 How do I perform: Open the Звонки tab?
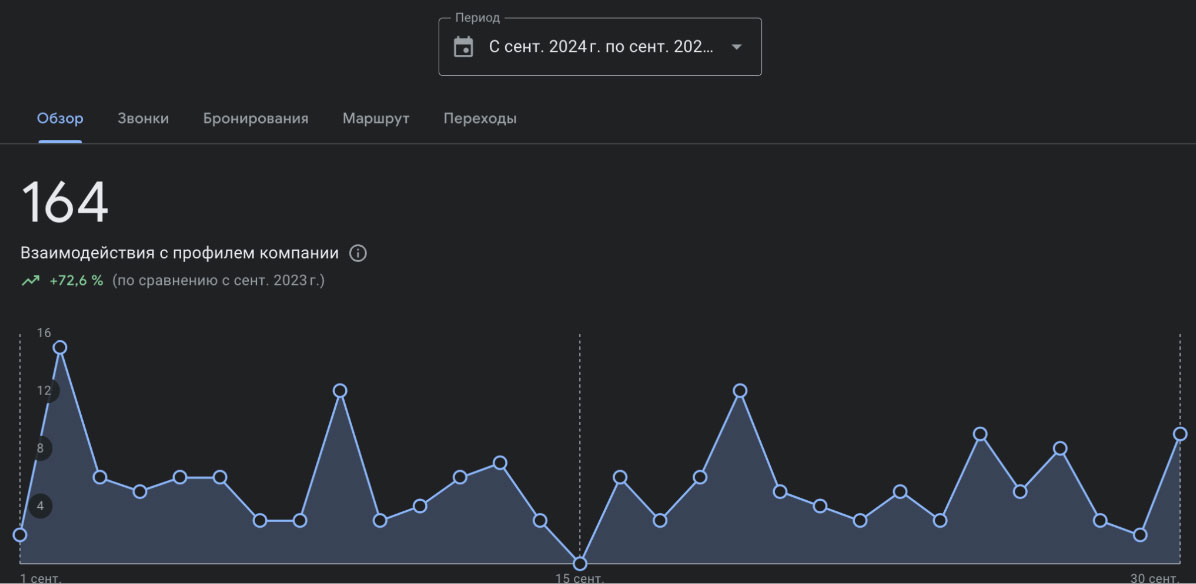[143, 118]
